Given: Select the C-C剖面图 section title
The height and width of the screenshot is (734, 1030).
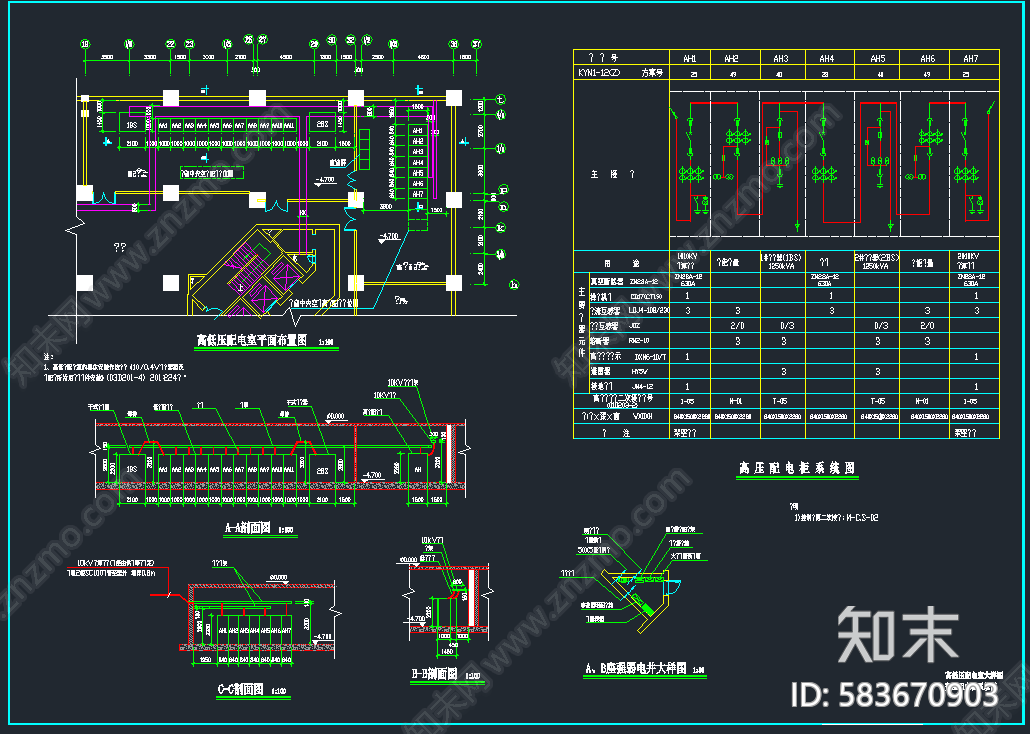Looking at the screenshot, I should point(240,689).
